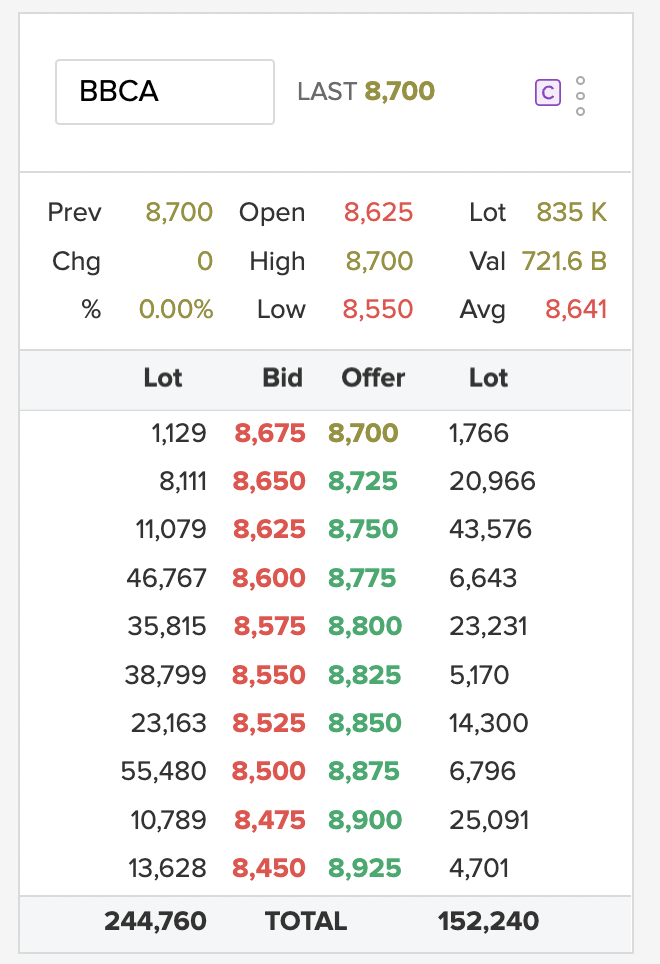Select offer price 8,800
The height and width of the screenshot is (964, 660).
click(365, 626)
